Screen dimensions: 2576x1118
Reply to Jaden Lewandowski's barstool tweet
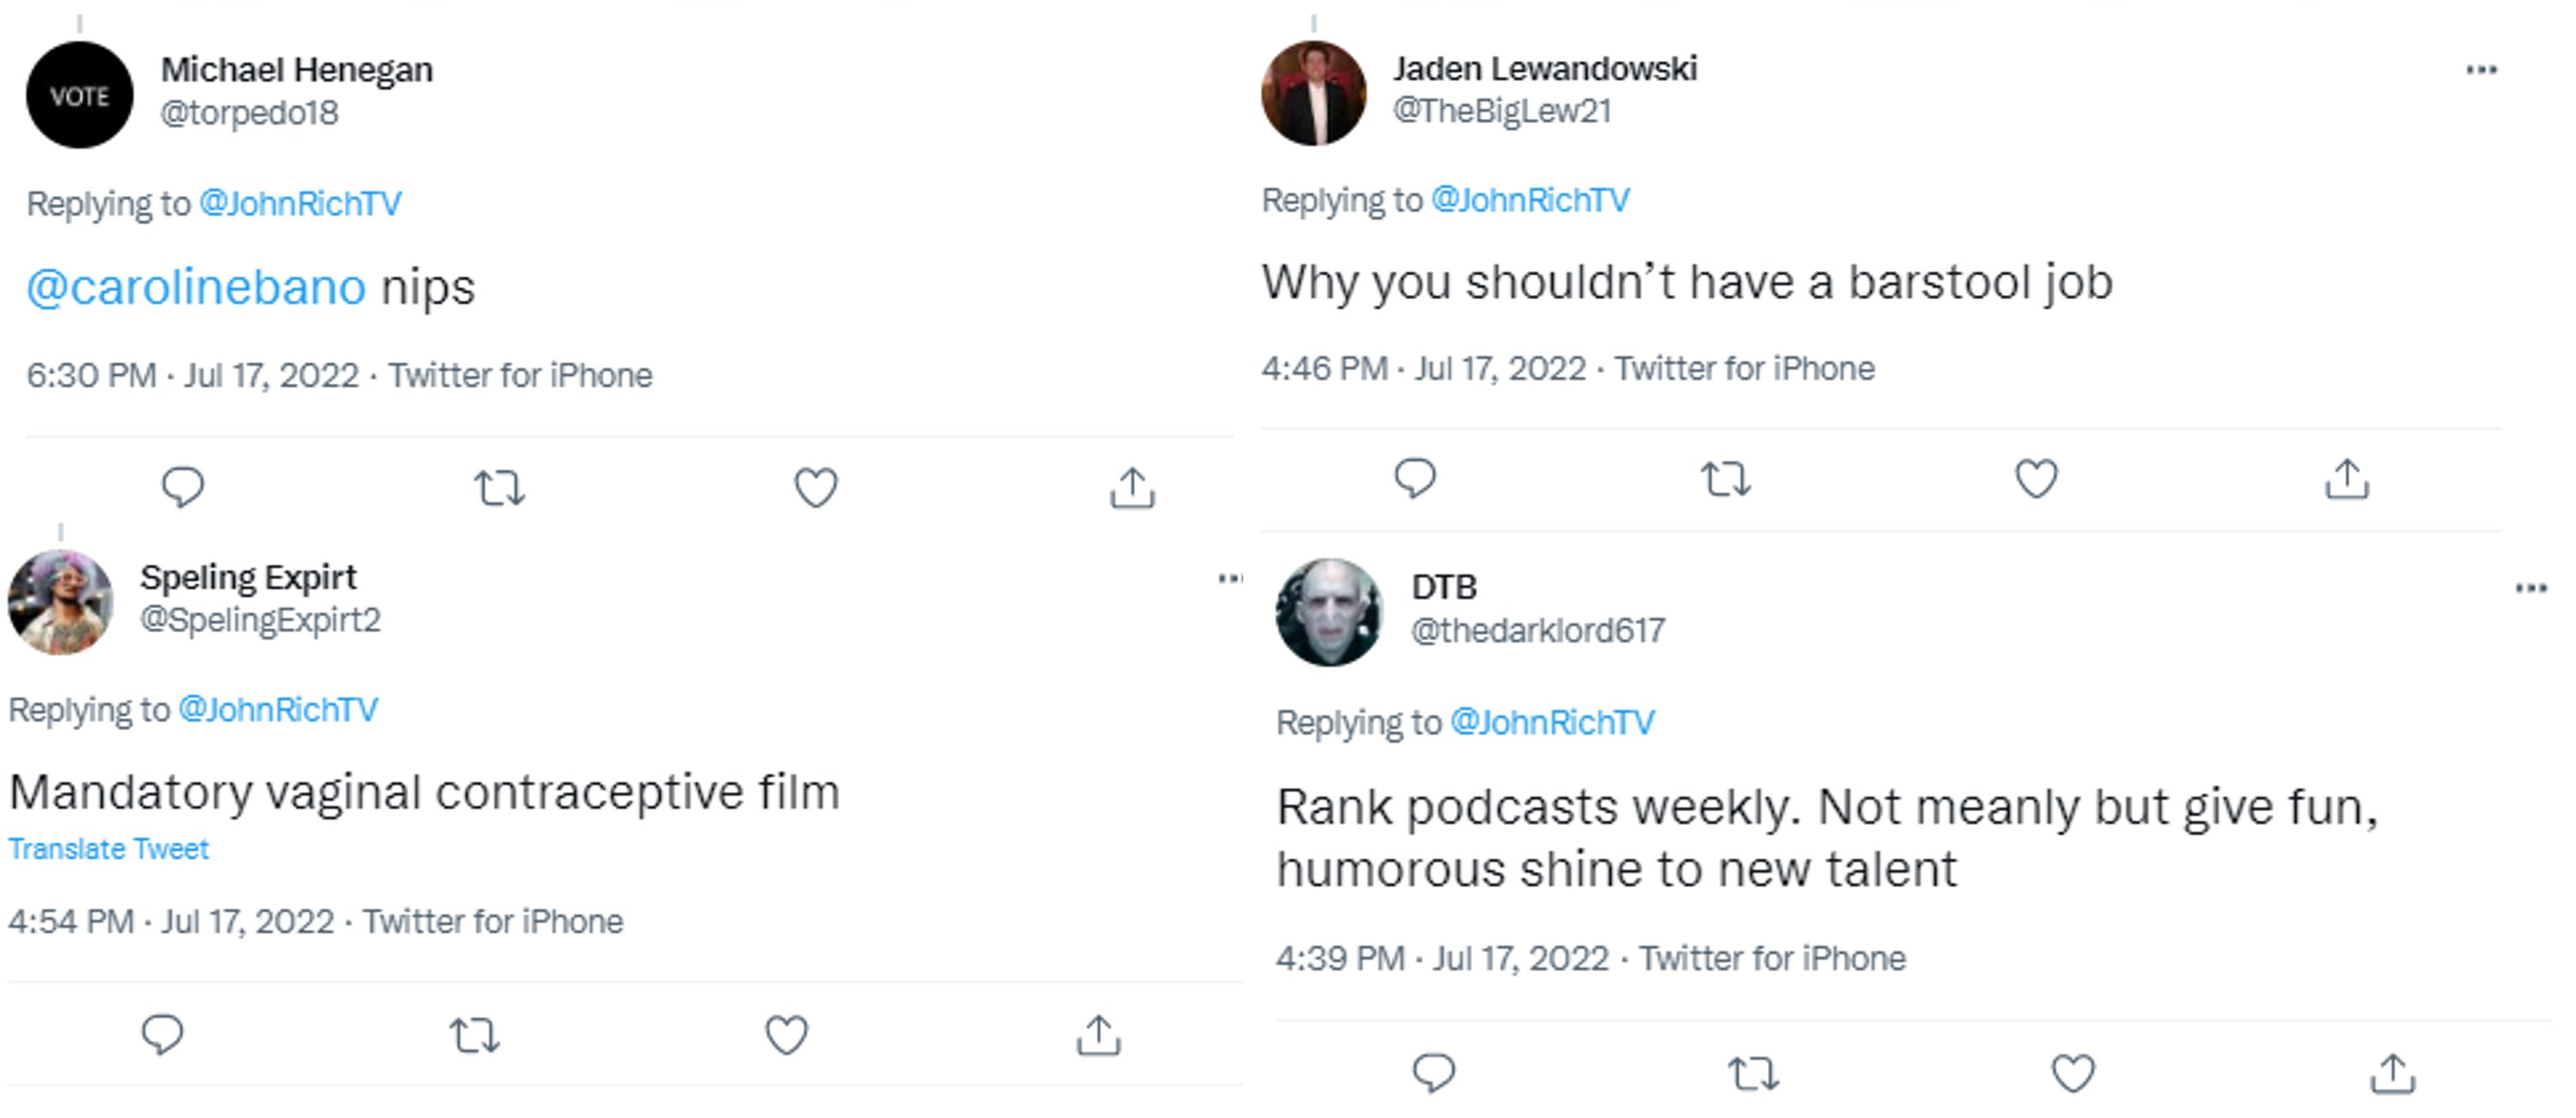(1415, 479)
